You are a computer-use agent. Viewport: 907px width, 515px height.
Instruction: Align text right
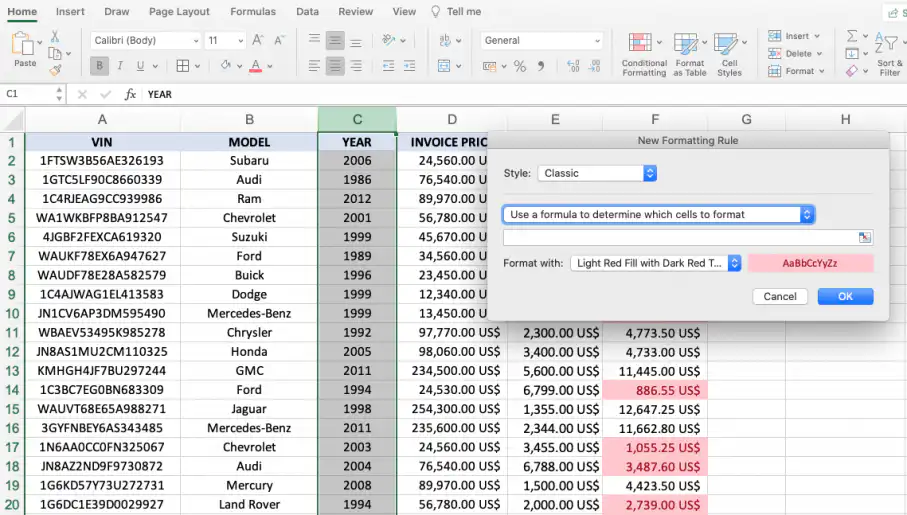point(356,66)
